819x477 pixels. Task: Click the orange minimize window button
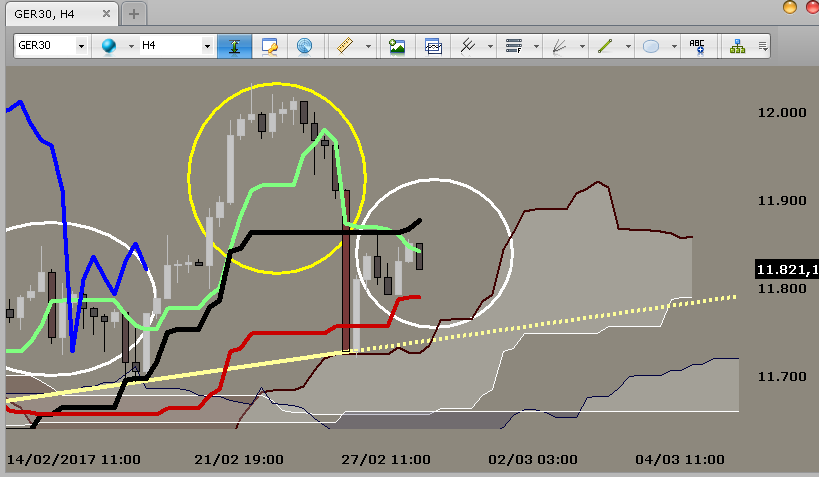(x=790, y=7)
